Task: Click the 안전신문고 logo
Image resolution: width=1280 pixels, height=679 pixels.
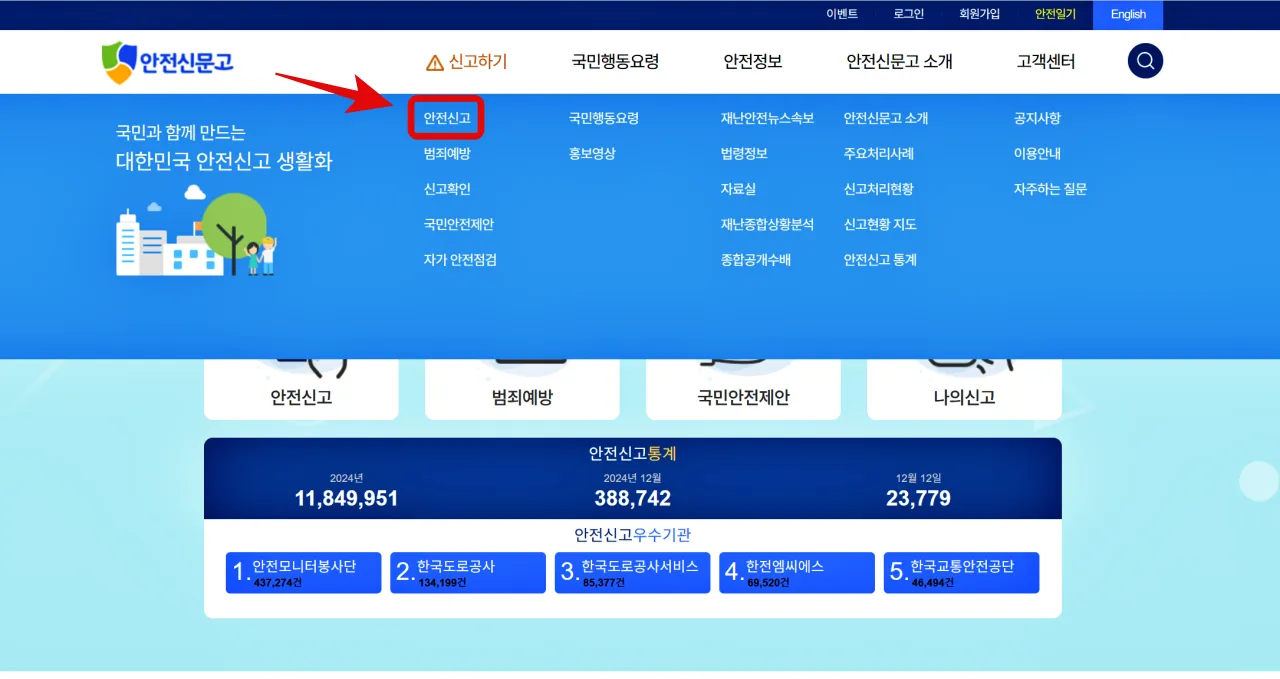Action: point(167,61)
